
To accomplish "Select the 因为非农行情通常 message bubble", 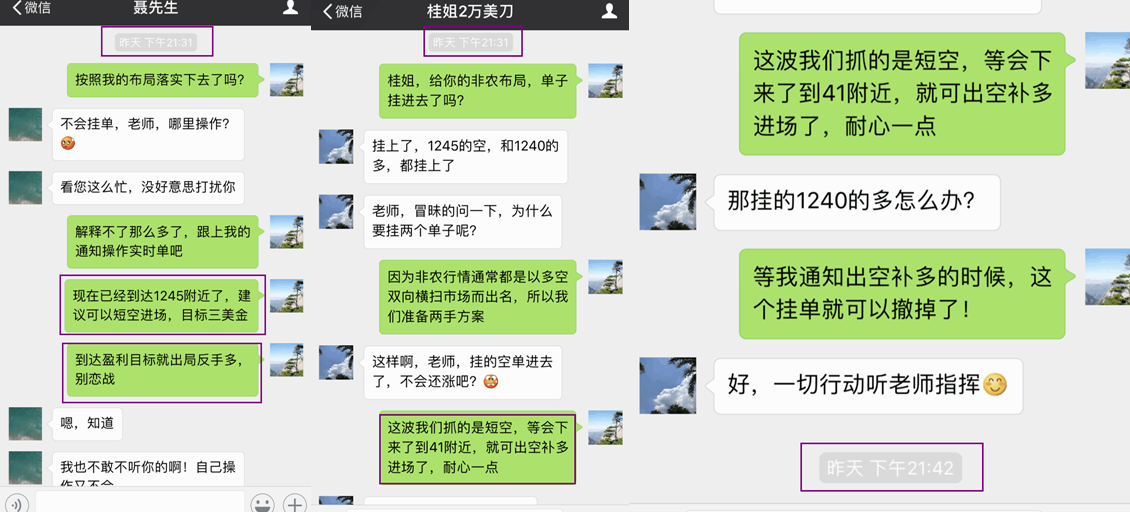I will (478, 296).
